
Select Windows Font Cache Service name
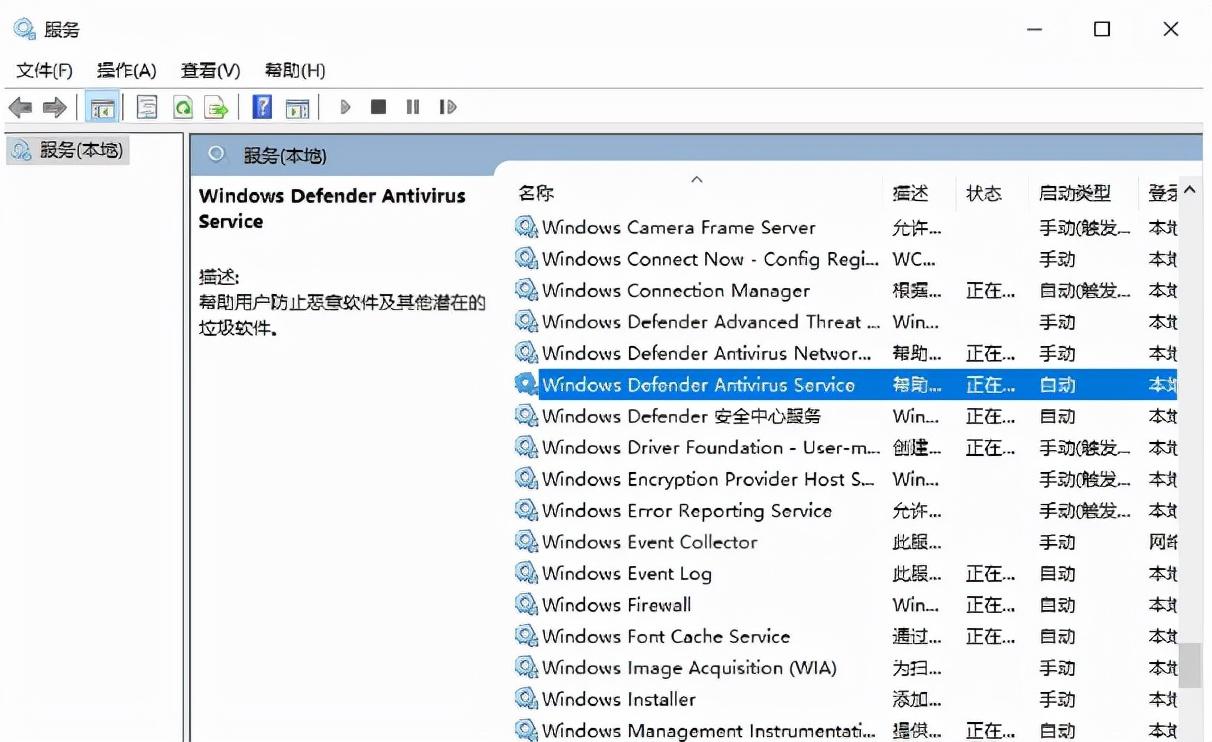click(x=666, y=636)
